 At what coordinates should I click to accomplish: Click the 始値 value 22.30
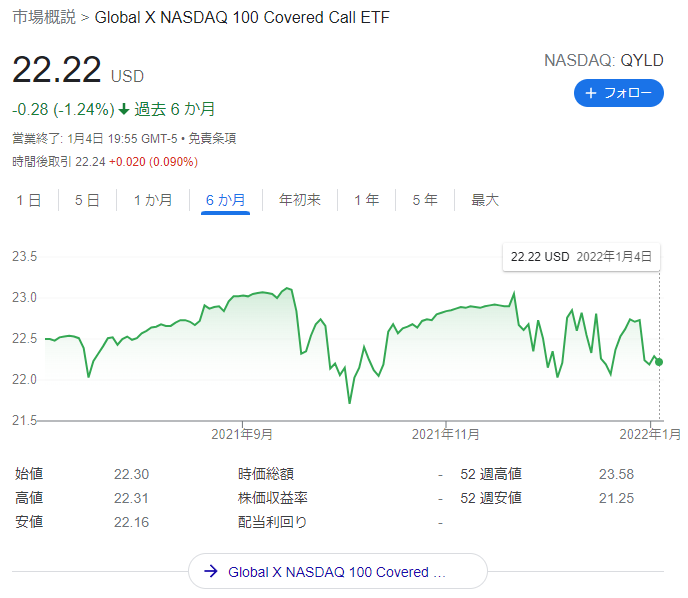click(x=131, y=474)
